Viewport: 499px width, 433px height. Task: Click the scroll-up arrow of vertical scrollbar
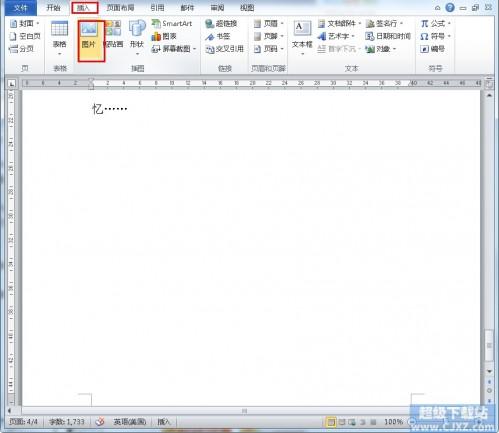(x=489, y=95)
